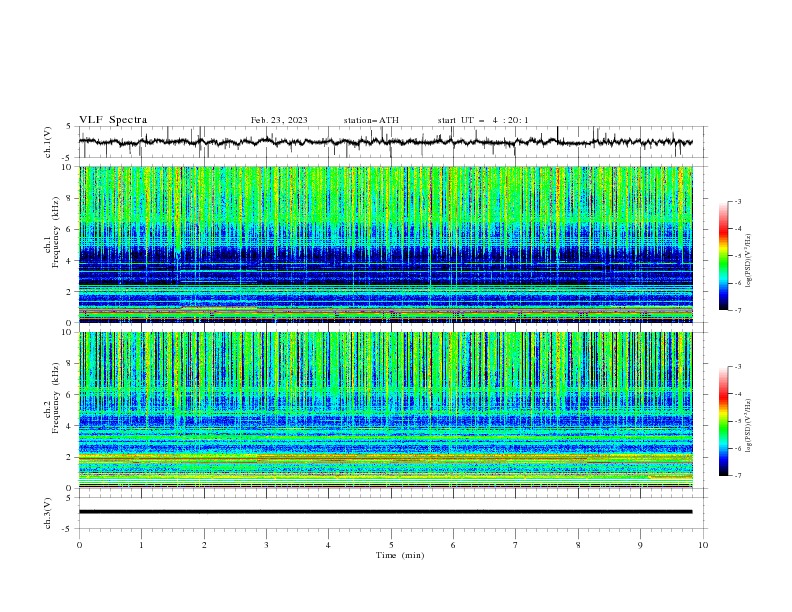Viewport: 792px width, 612px height.
Task: Click the ch.2 'Frequency (kHz)' axis label
Action: coord(56,397)
